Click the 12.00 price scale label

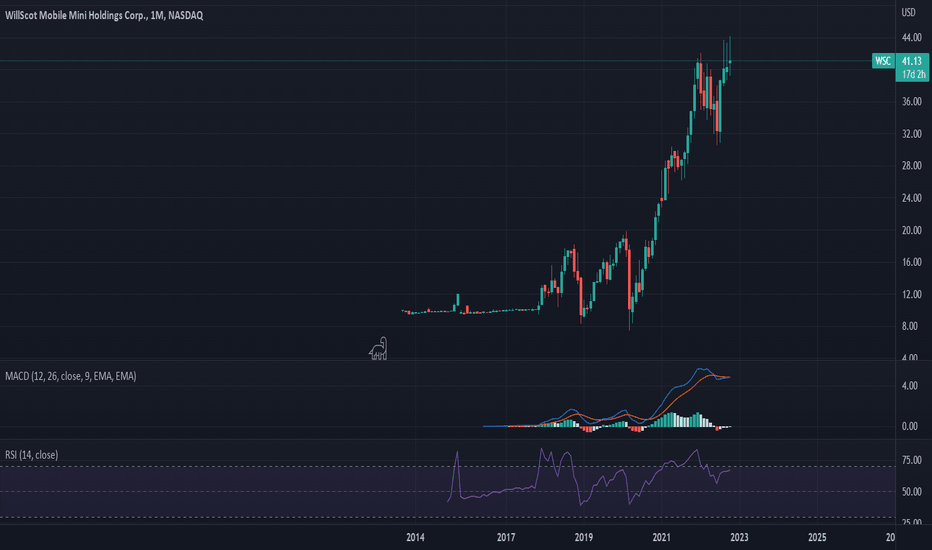pos(912,294)
